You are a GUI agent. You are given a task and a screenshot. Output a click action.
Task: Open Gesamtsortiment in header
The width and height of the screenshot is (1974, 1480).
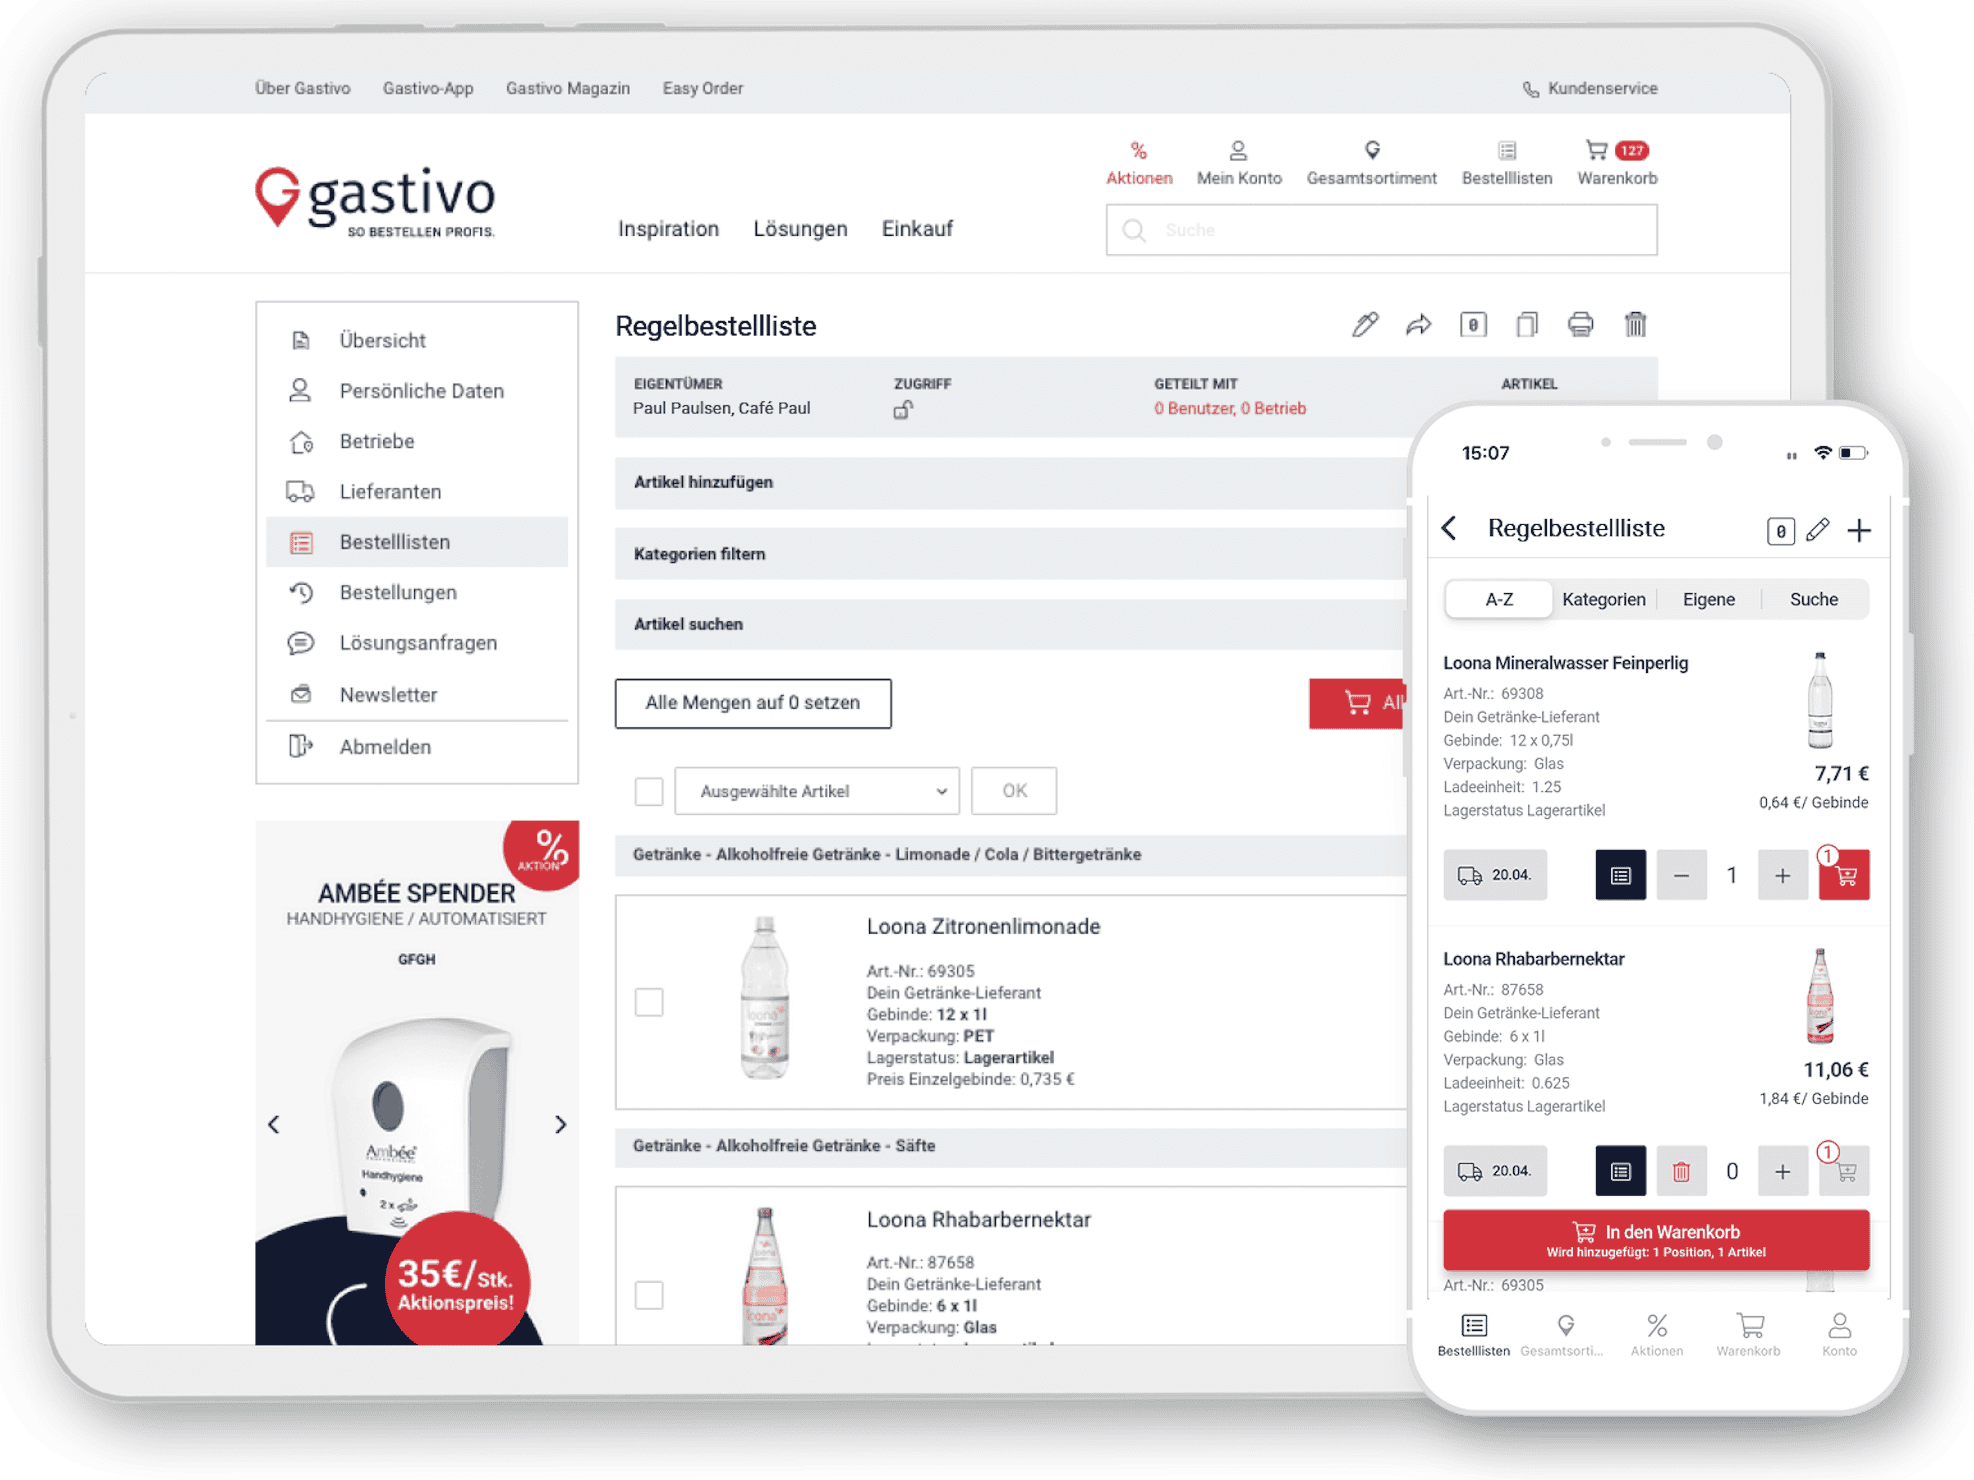click(1371, 163)
